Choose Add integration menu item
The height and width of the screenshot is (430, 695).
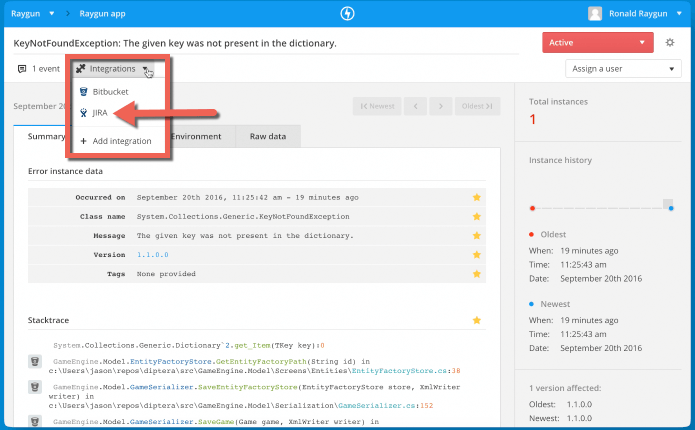pos(118,141)
